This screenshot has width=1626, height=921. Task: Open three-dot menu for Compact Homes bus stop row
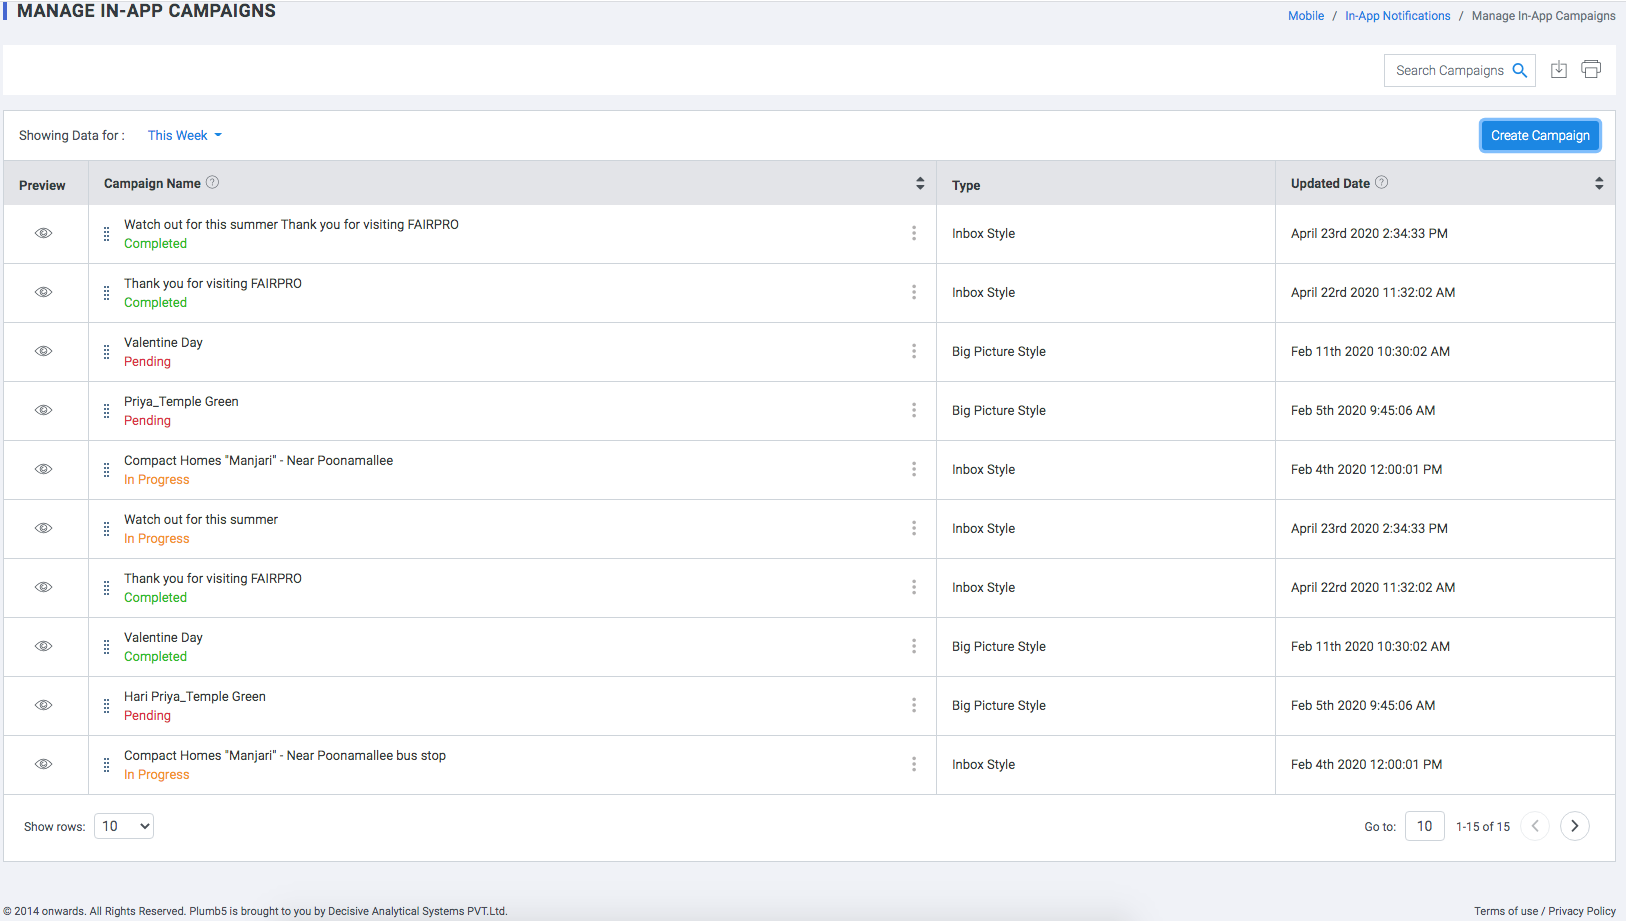point(914,764)
